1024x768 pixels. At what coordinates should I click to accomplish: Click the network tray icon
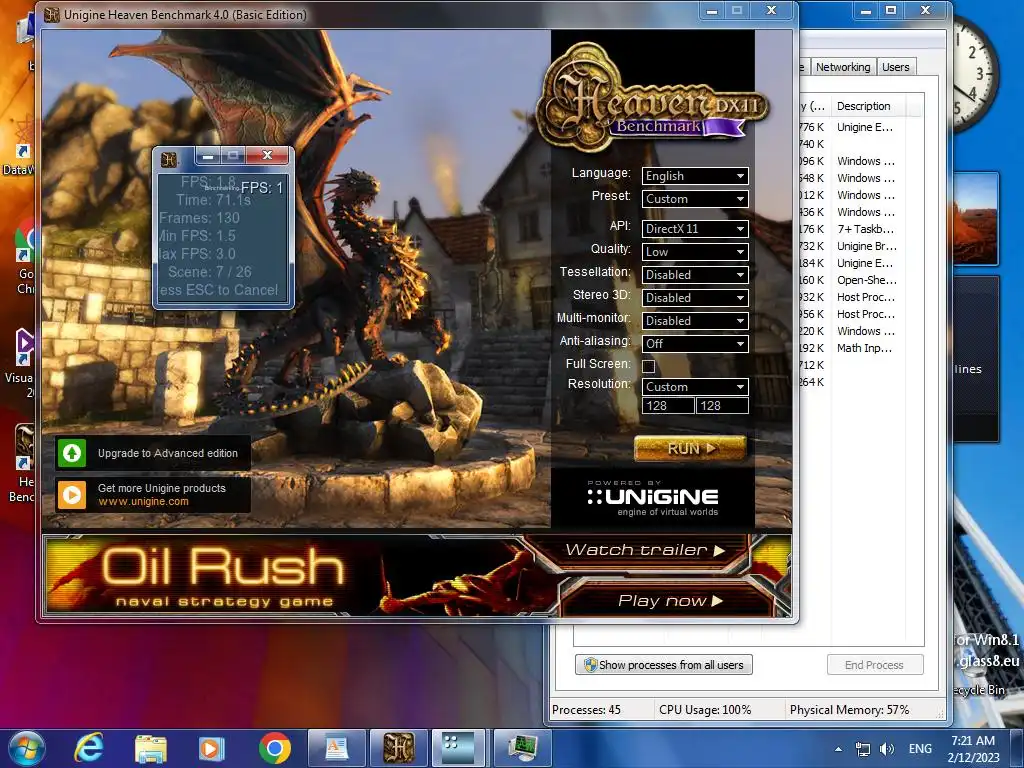(863, 749)
